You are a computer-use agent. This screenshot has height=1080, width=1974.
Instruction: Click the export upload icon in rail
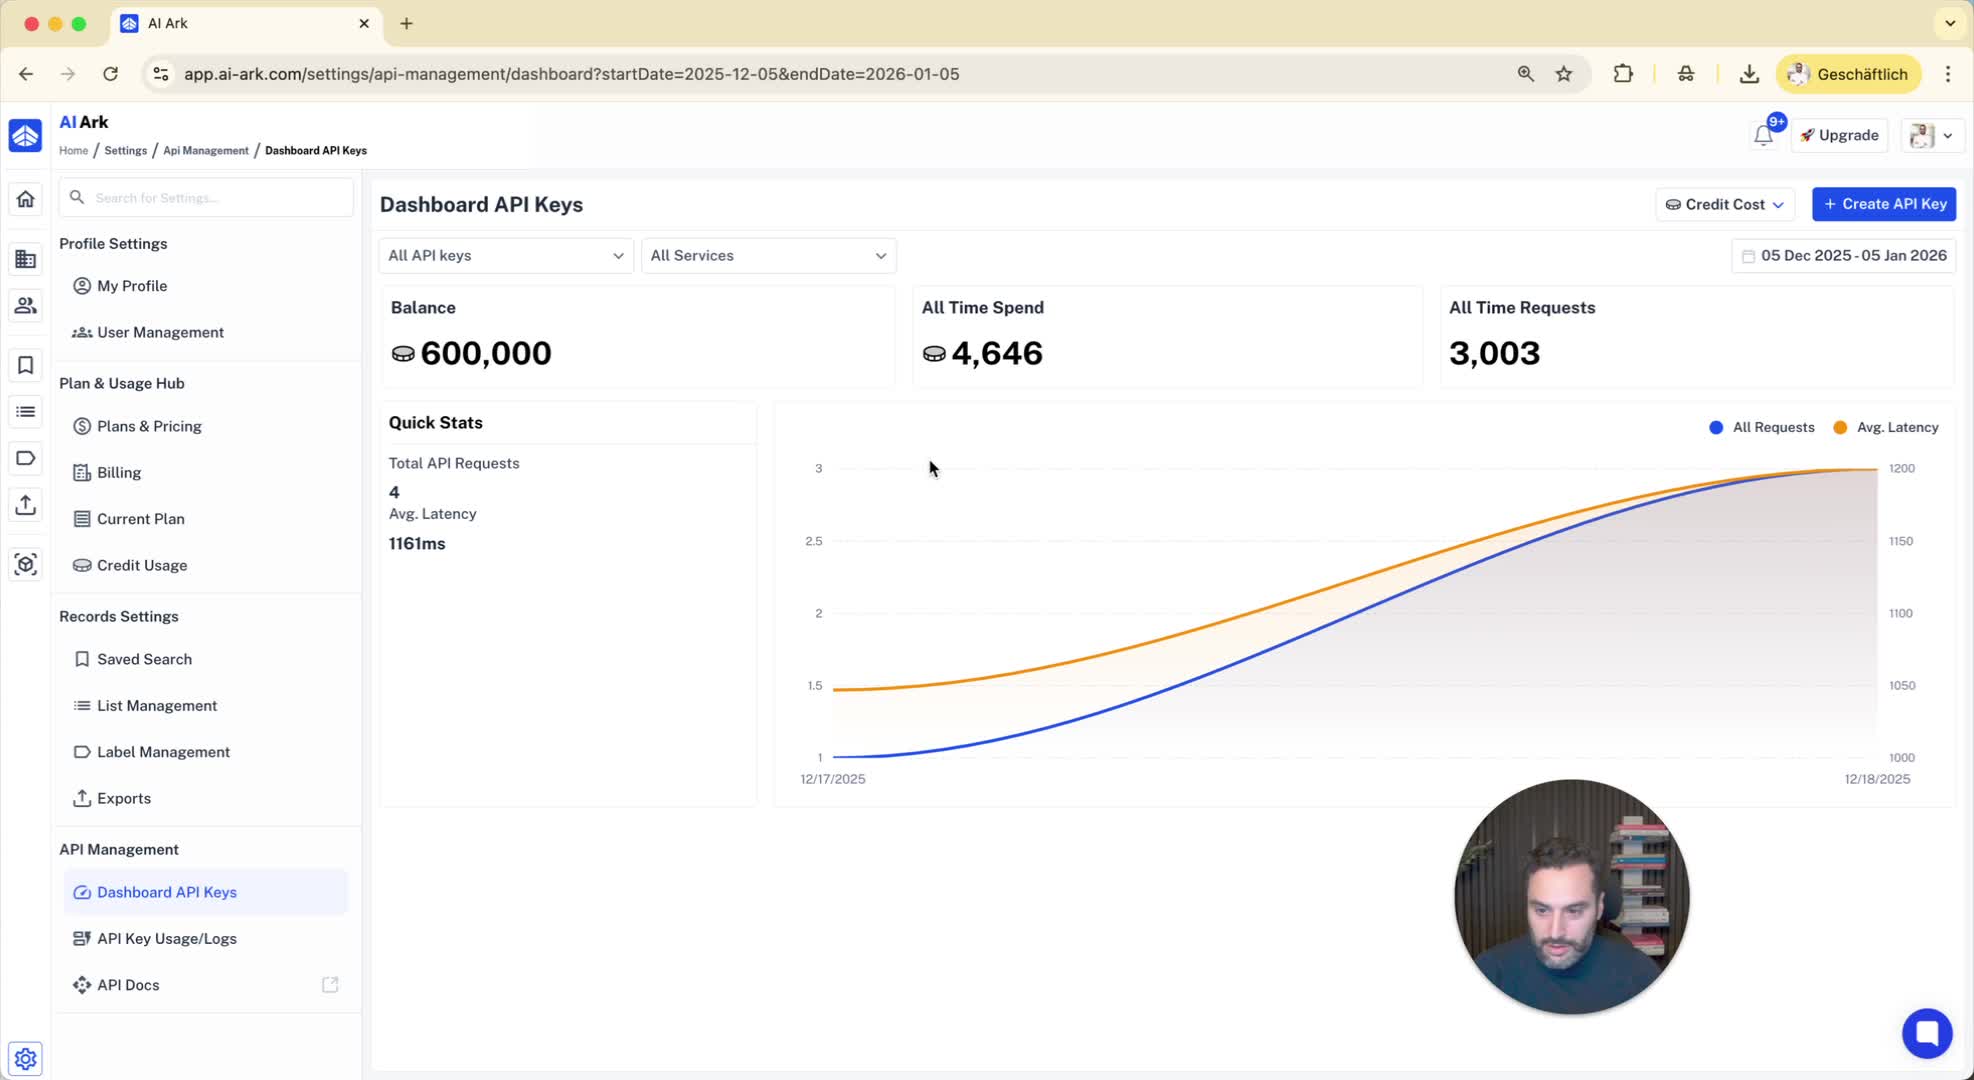(26, 505)
